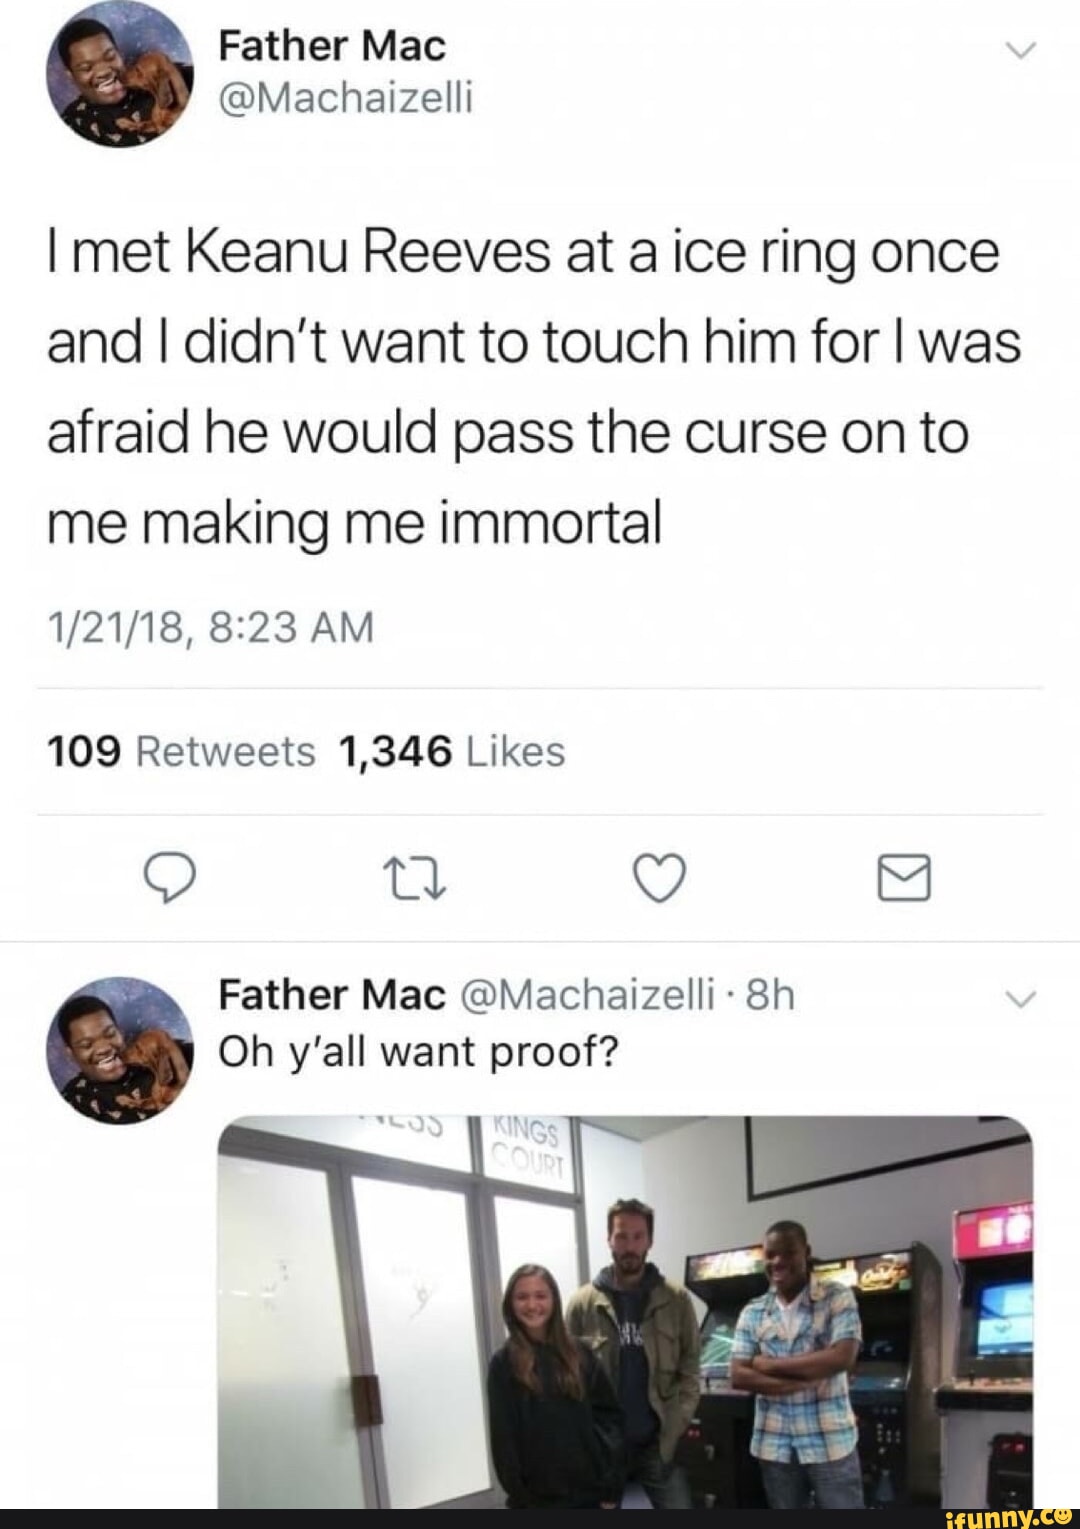Like the tweet with the heart icon
1080x1529 pixels.
[x=661, y=879]
